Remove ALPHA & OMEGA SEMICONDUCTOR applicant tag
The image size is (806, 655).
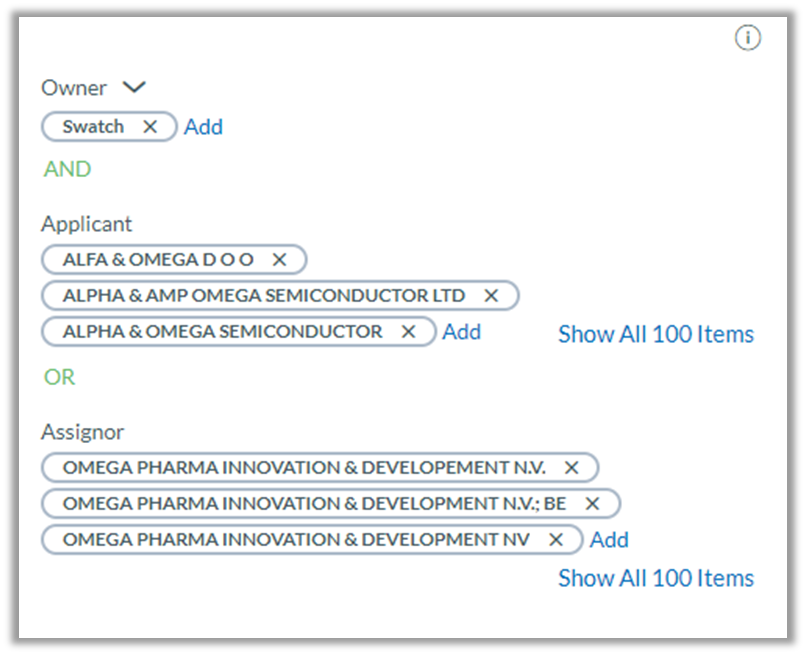click(x=408, y=332)
